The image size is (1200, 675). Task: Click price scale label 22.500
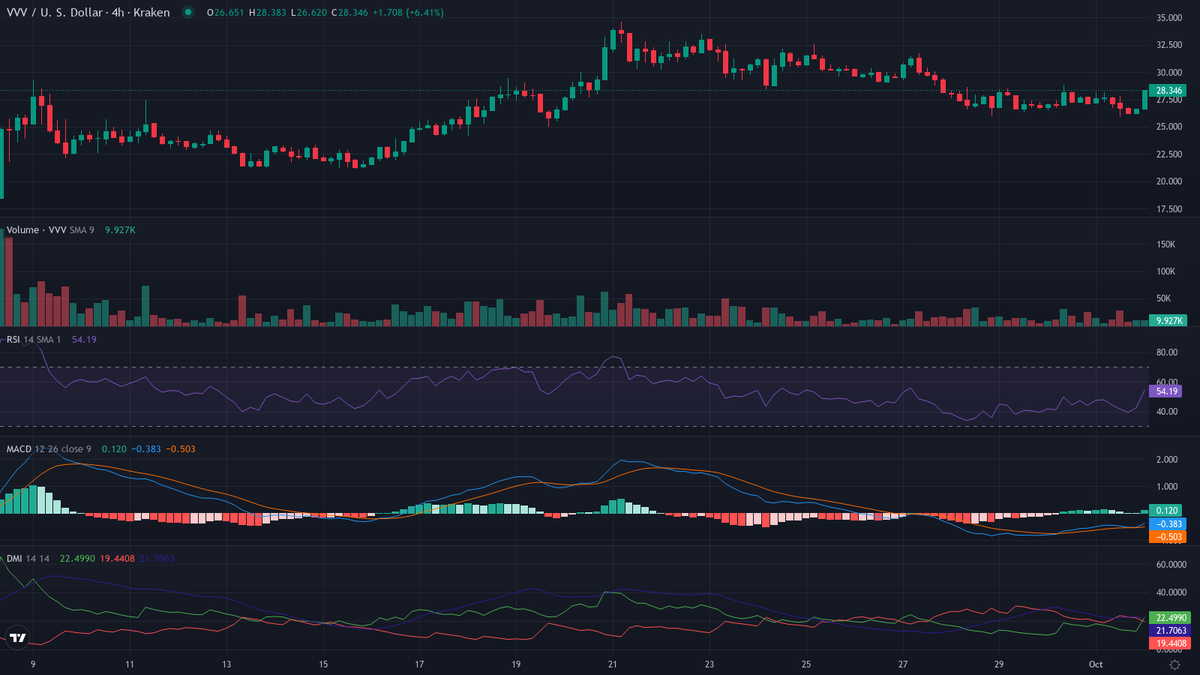[x=1171, y=155]
